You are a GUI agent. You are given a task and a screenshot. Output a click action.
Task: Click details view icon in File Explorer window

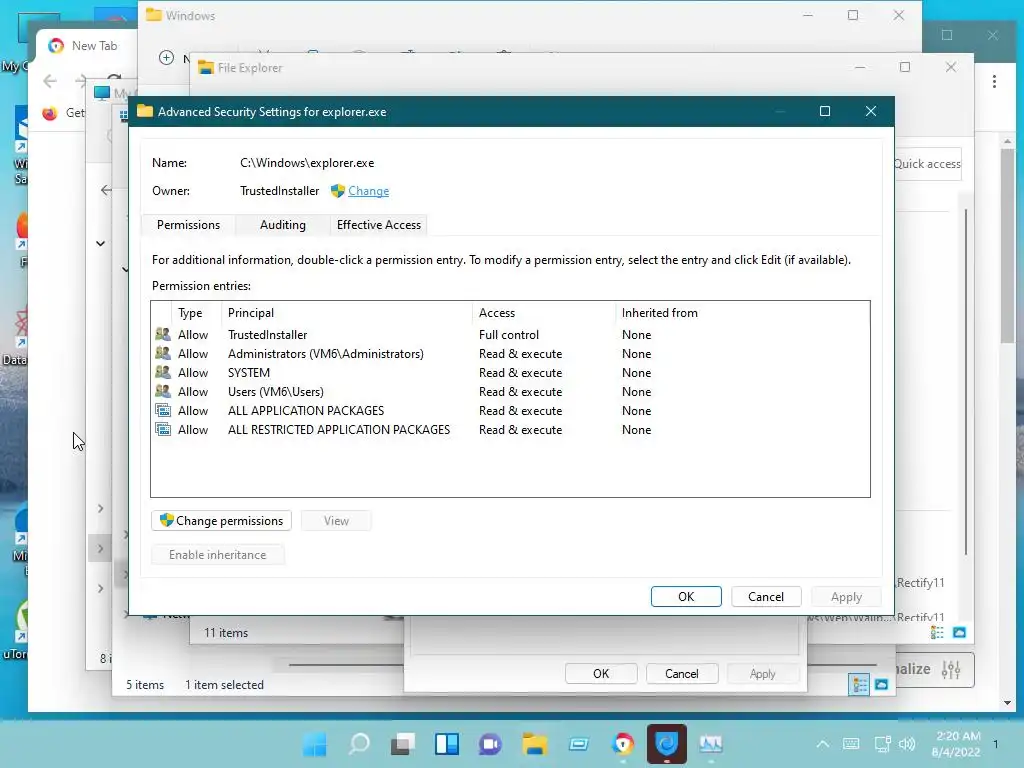click(x=937, y=632)
